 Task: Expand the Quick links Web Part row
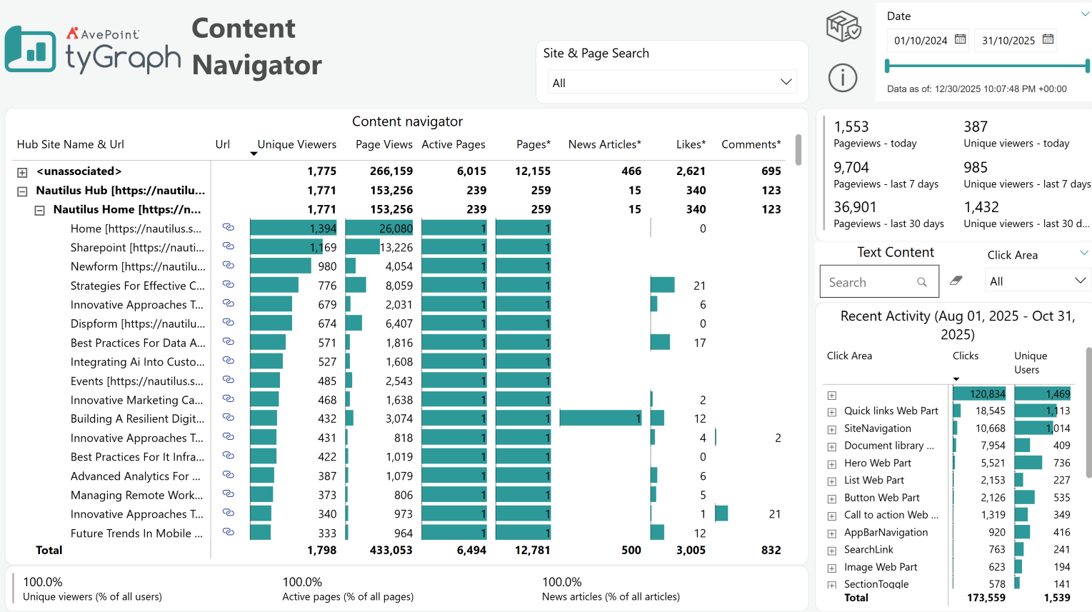click(832, 412)
